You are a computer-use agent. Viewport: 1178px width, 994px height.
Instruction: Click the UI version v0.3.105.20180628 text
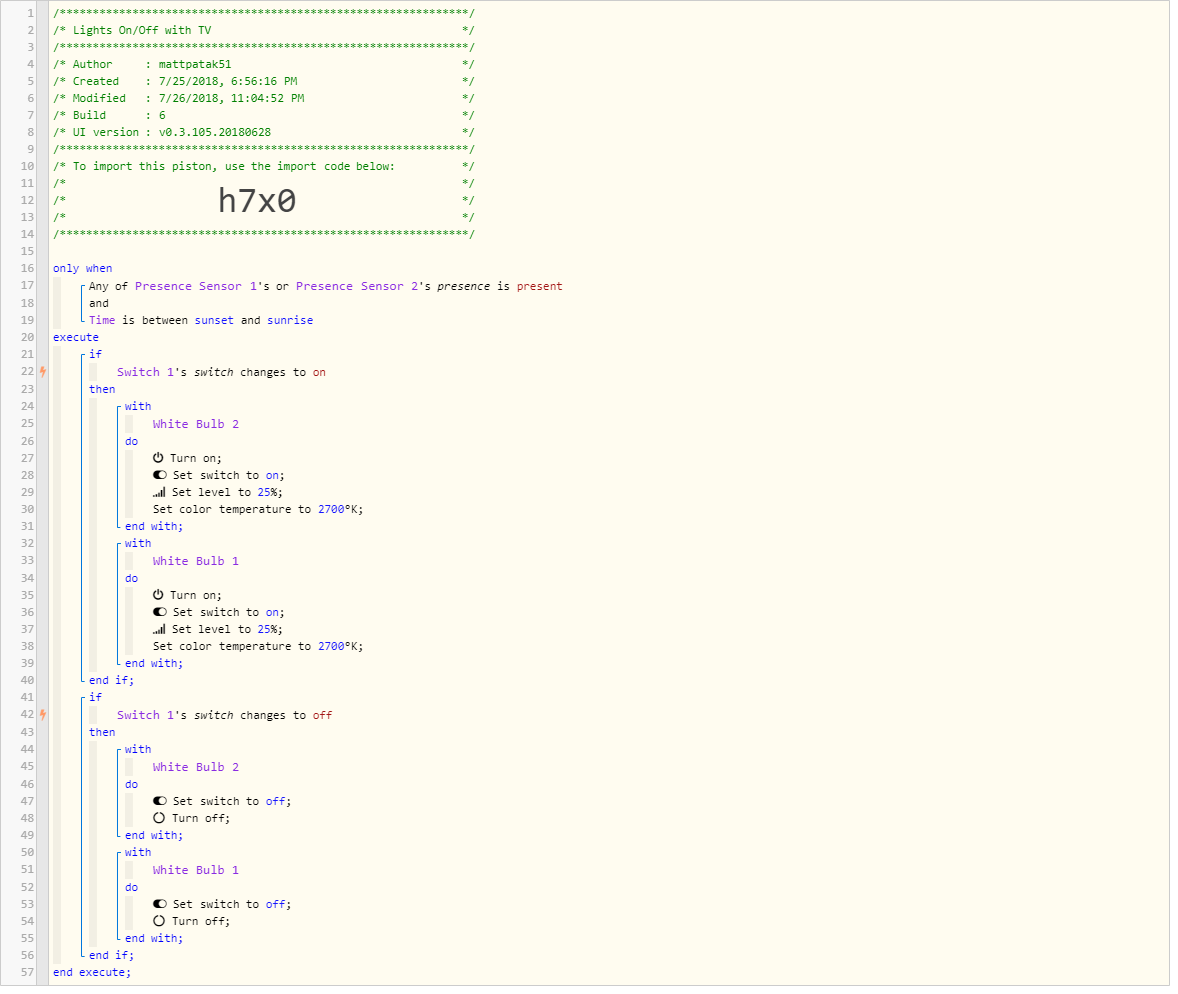[x=215, y=132]
